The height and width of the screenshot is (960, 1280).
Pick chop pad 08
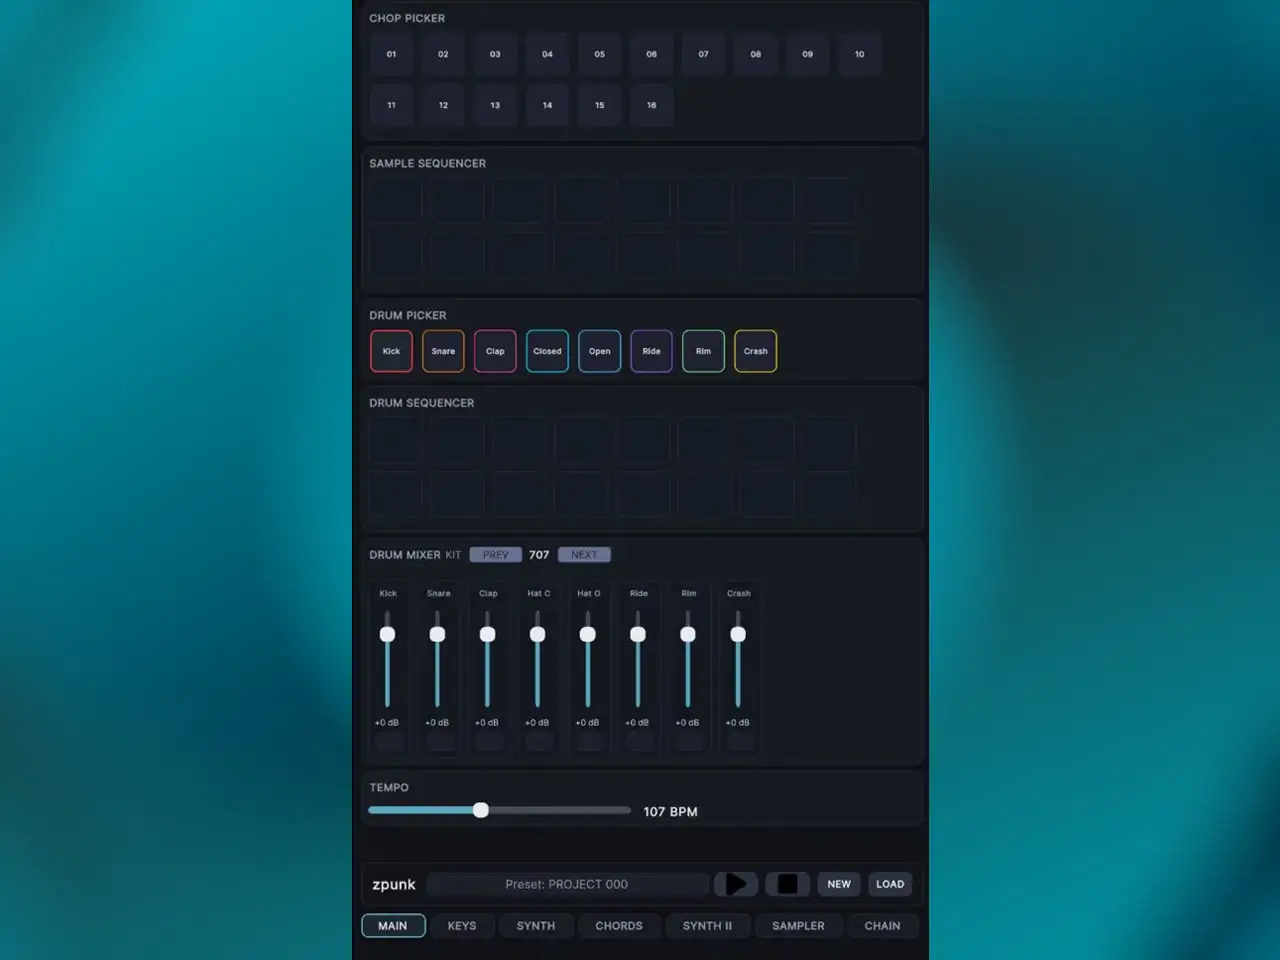pos(755,54)
